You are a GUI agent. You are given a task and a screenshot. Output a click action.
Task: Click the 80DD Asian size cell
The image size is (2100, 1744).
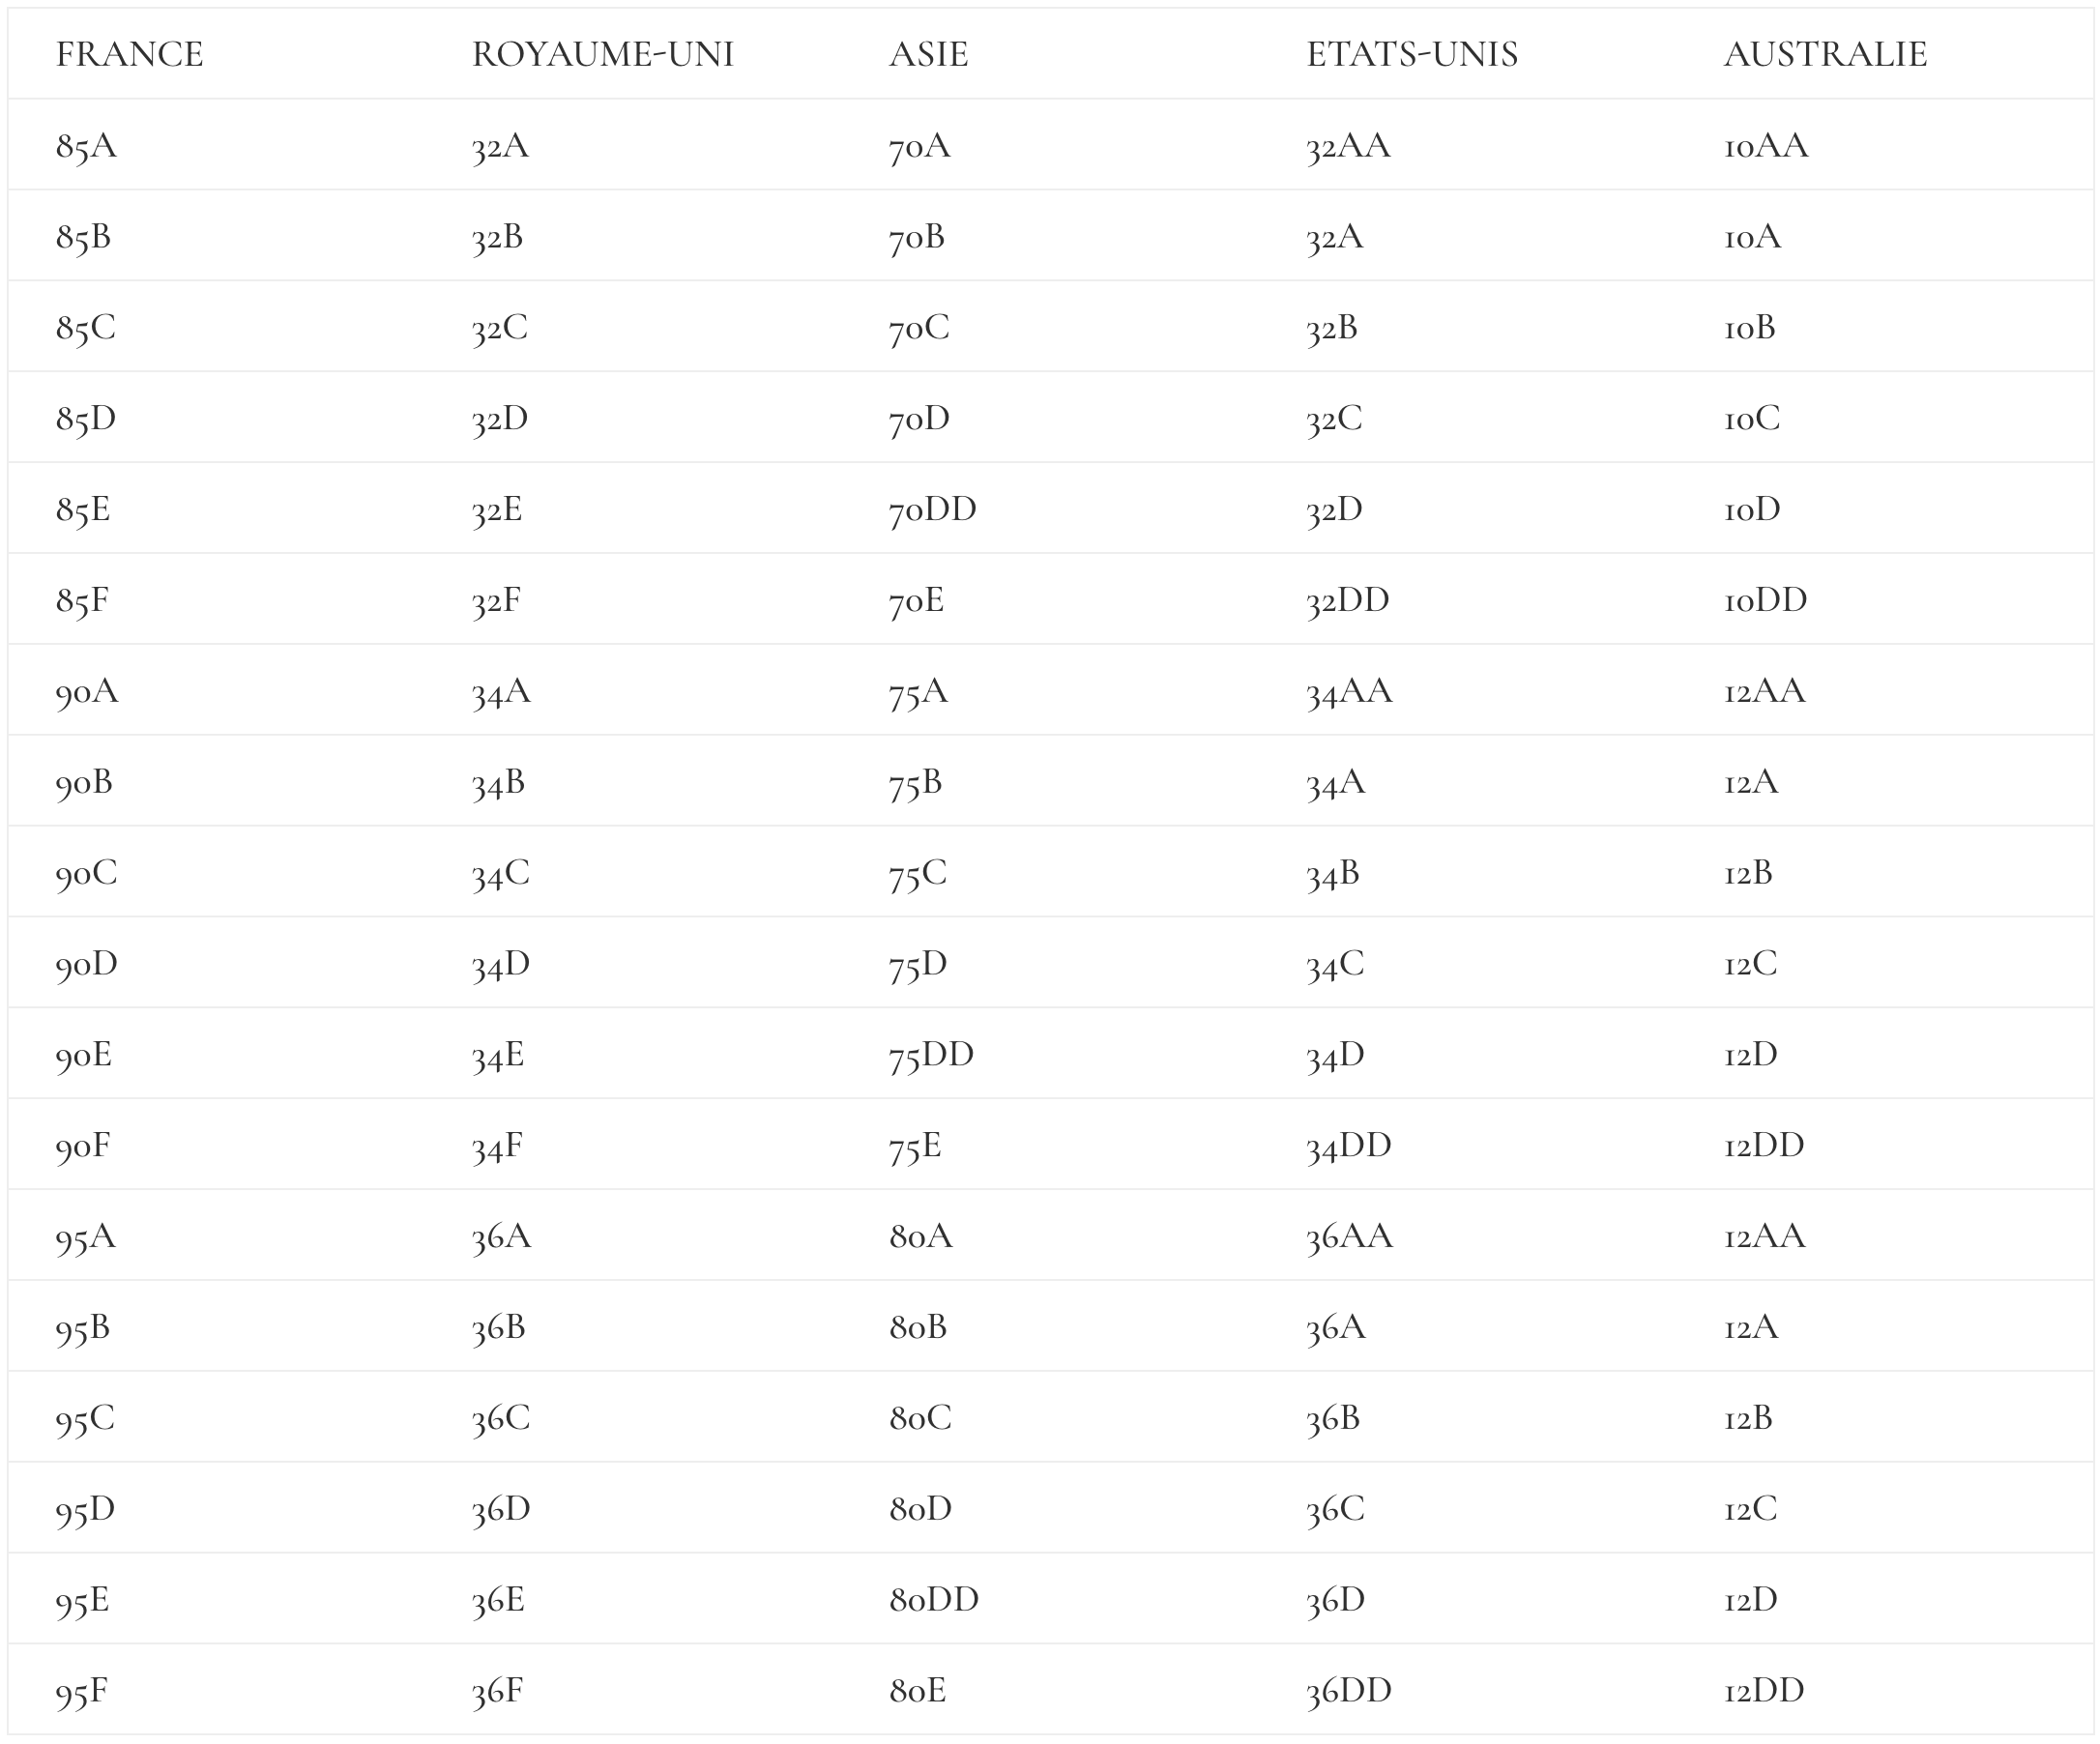pos(933,1599)
